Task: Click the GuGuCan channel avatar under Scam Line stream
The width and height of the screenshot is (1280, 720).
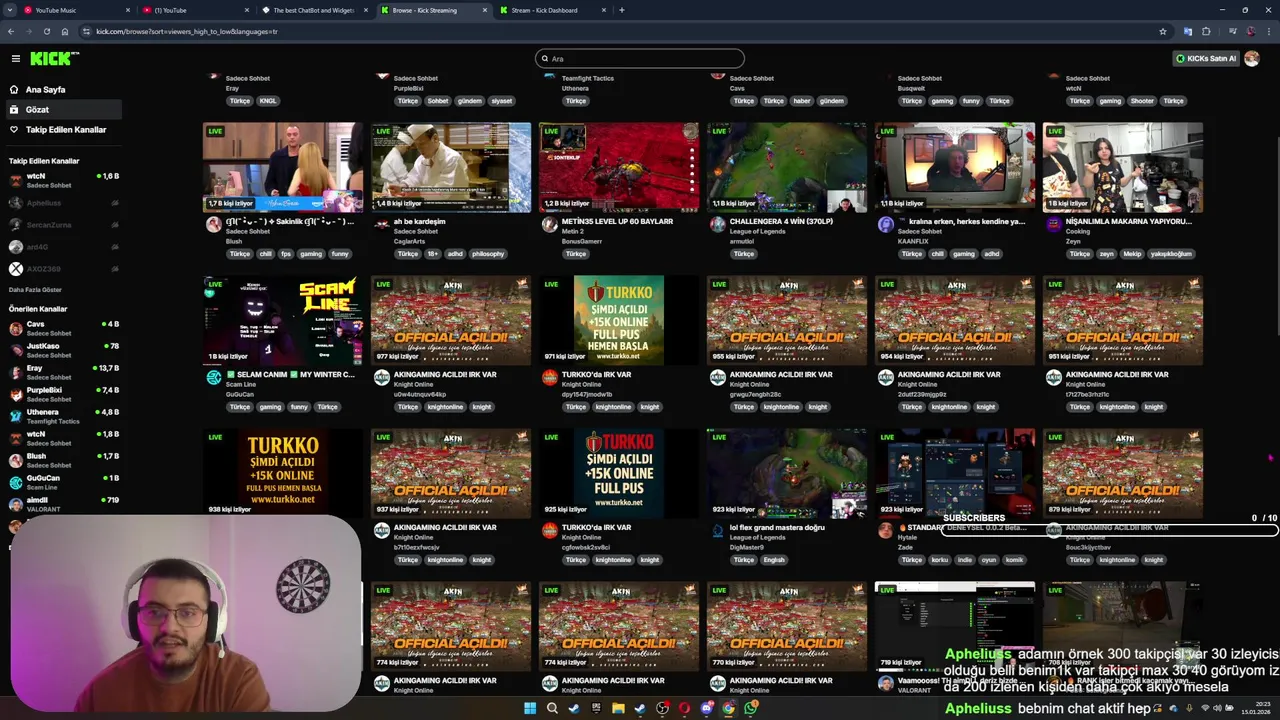Action: click(x=213, y=378)
